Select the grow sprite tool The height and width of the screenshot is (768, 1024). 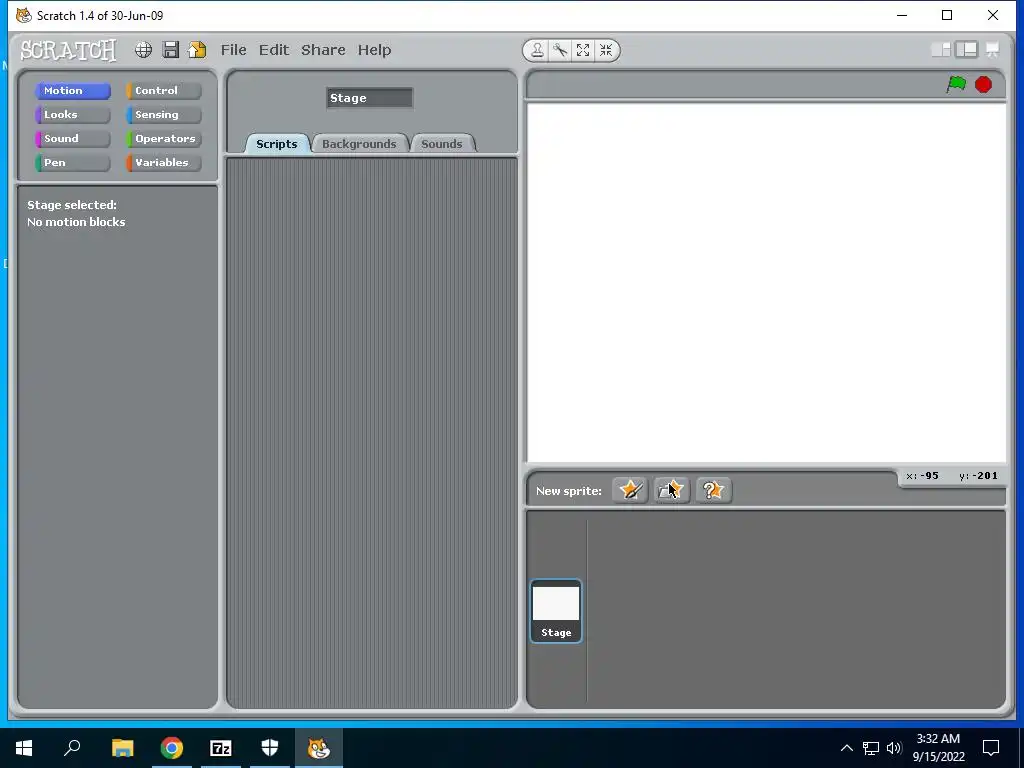point(583,50)
